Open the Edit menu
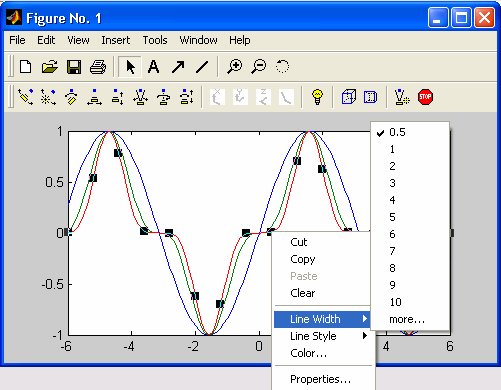 pos(46,40)
